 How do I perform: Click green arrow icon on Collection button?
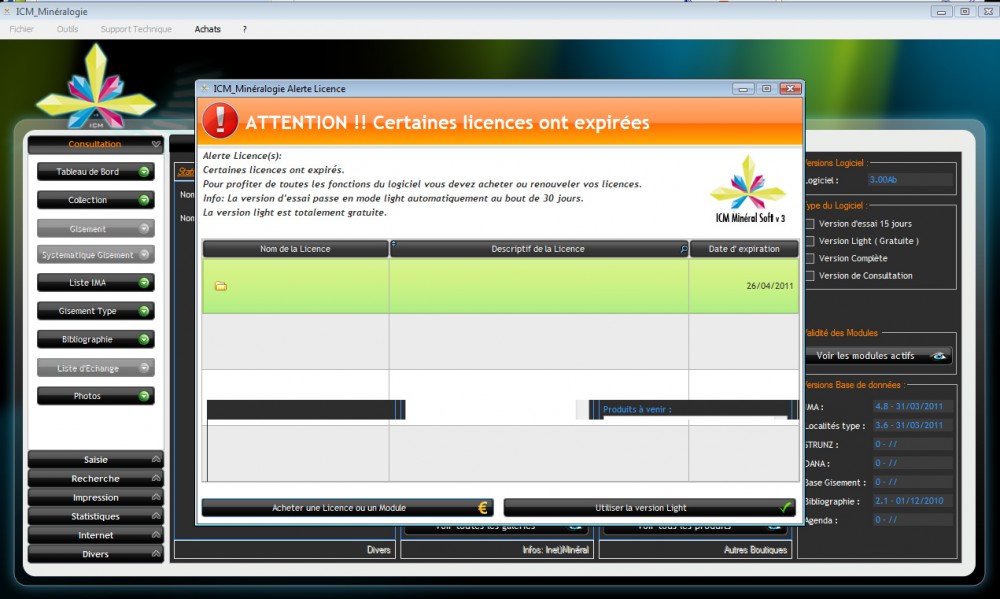(x=144, y=200)
